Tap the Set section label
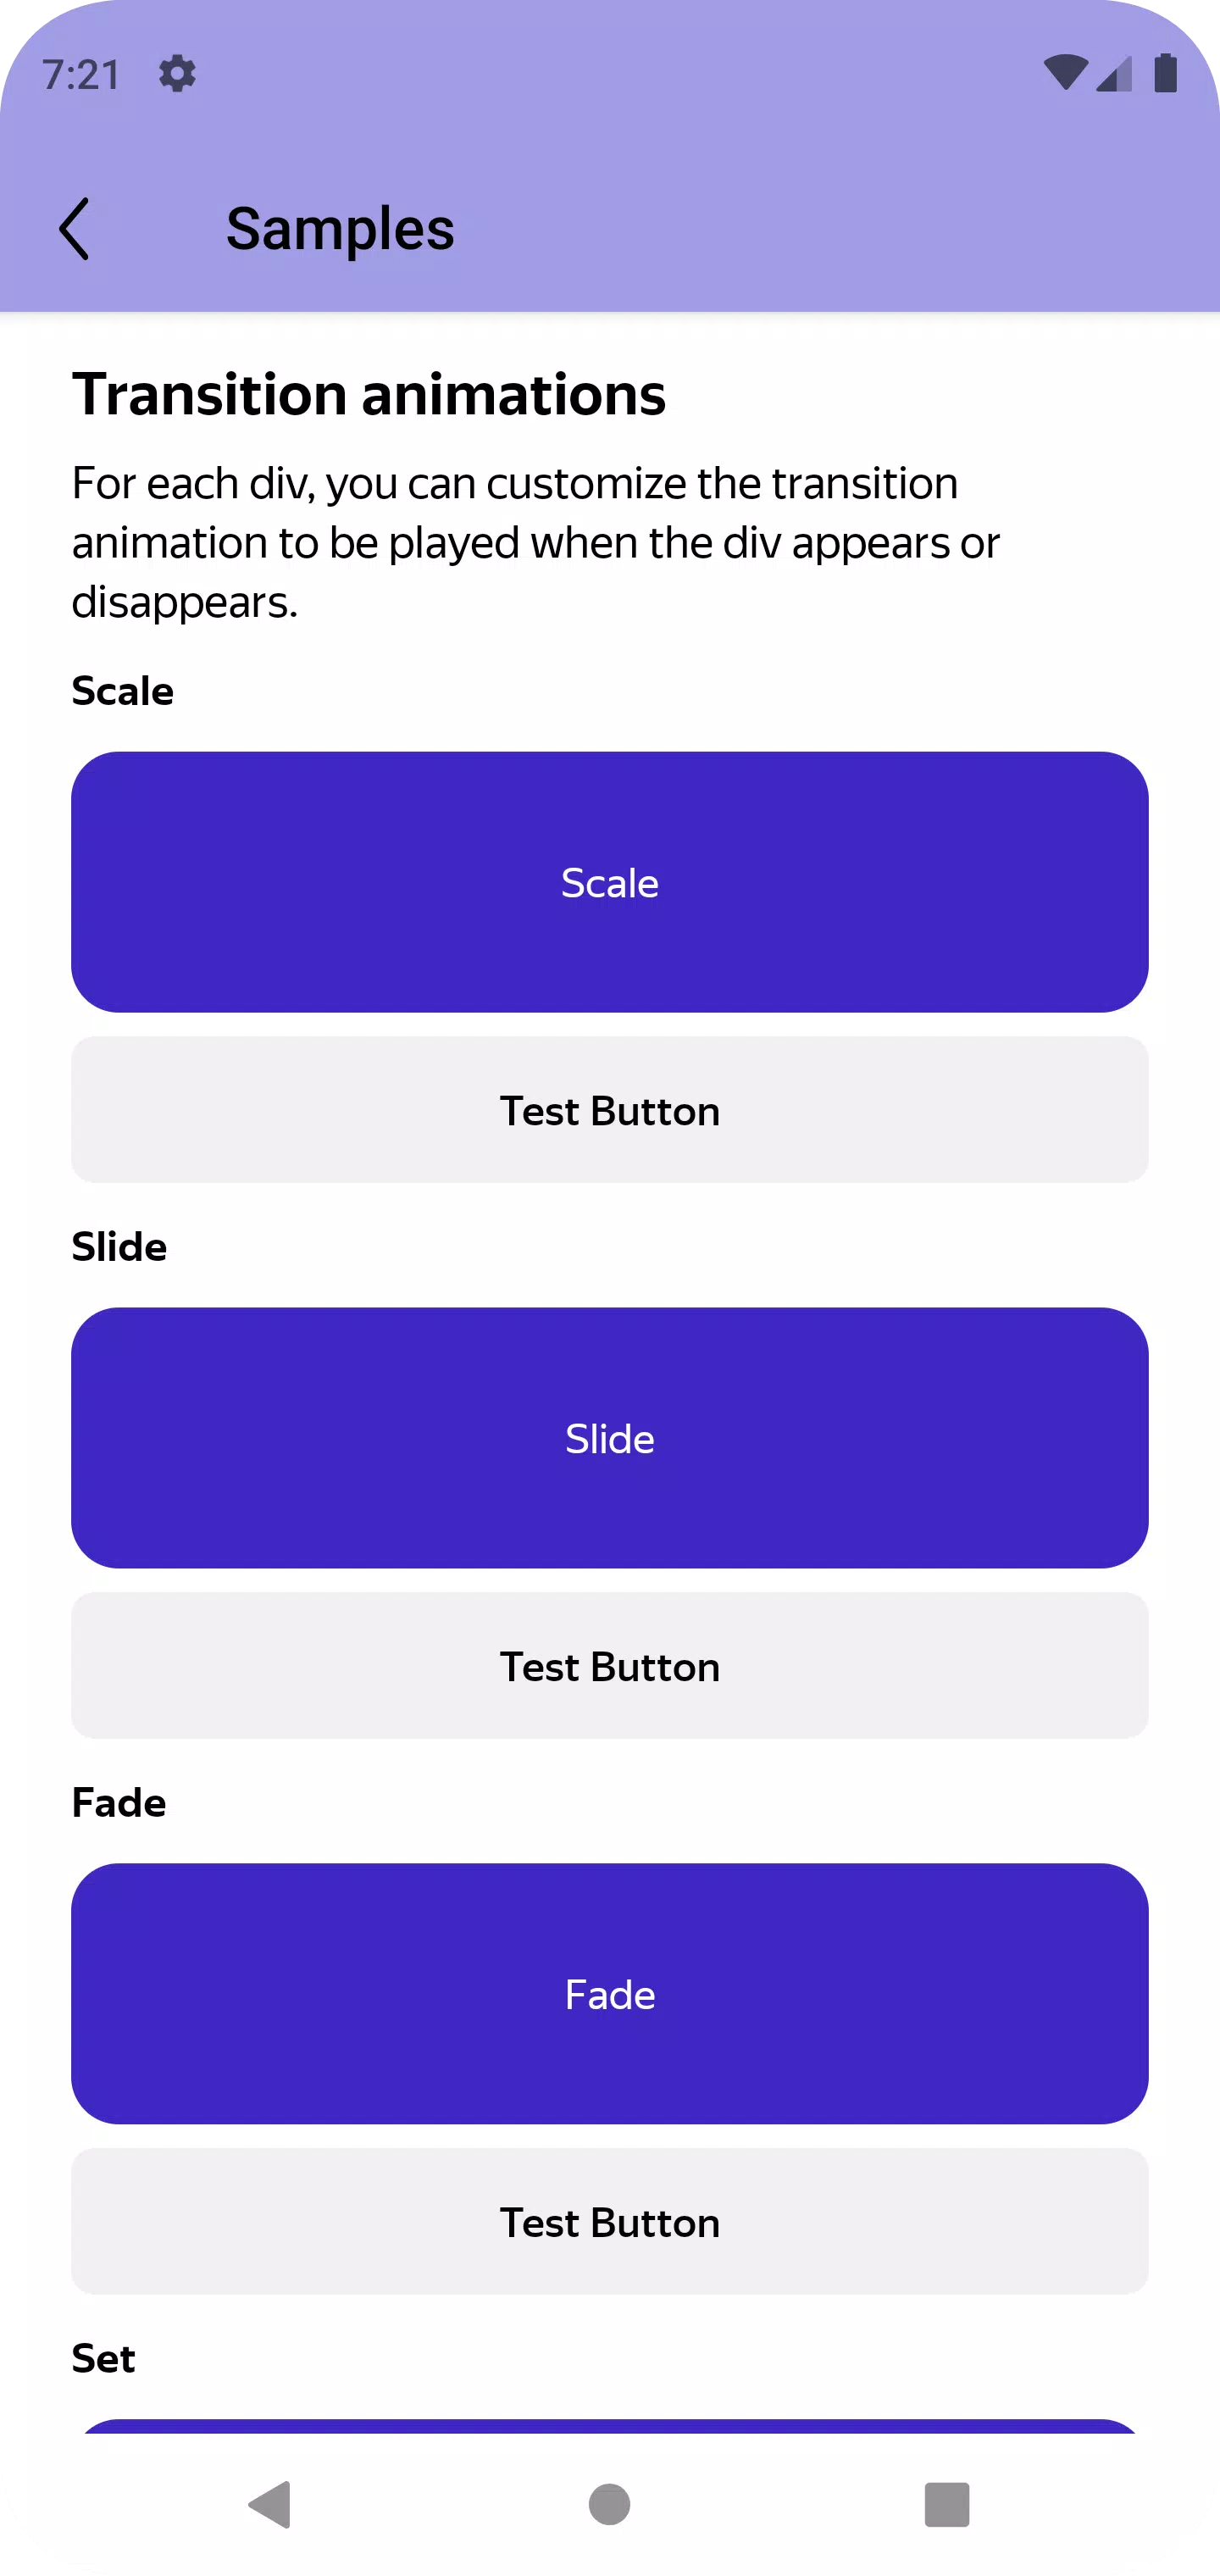 103,2358
